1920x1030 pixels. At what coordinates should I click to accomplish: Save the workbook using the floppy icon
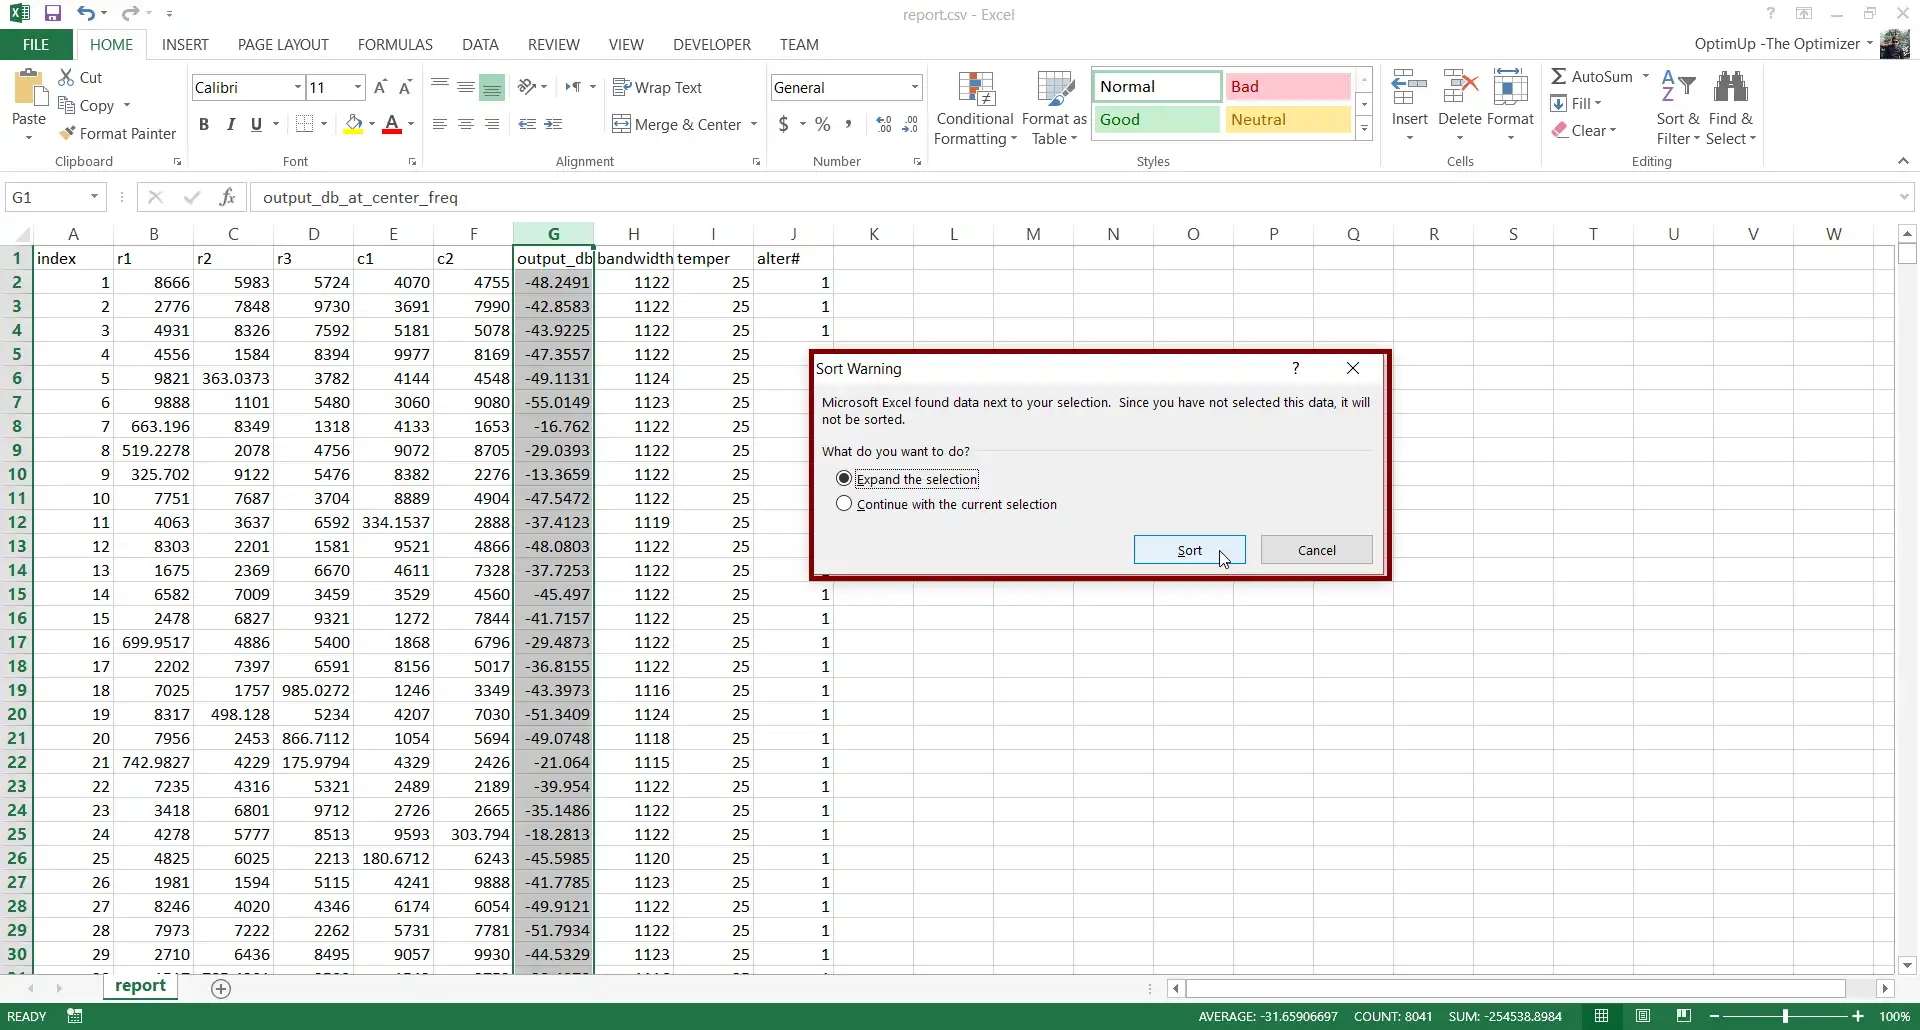click(53, 14)
